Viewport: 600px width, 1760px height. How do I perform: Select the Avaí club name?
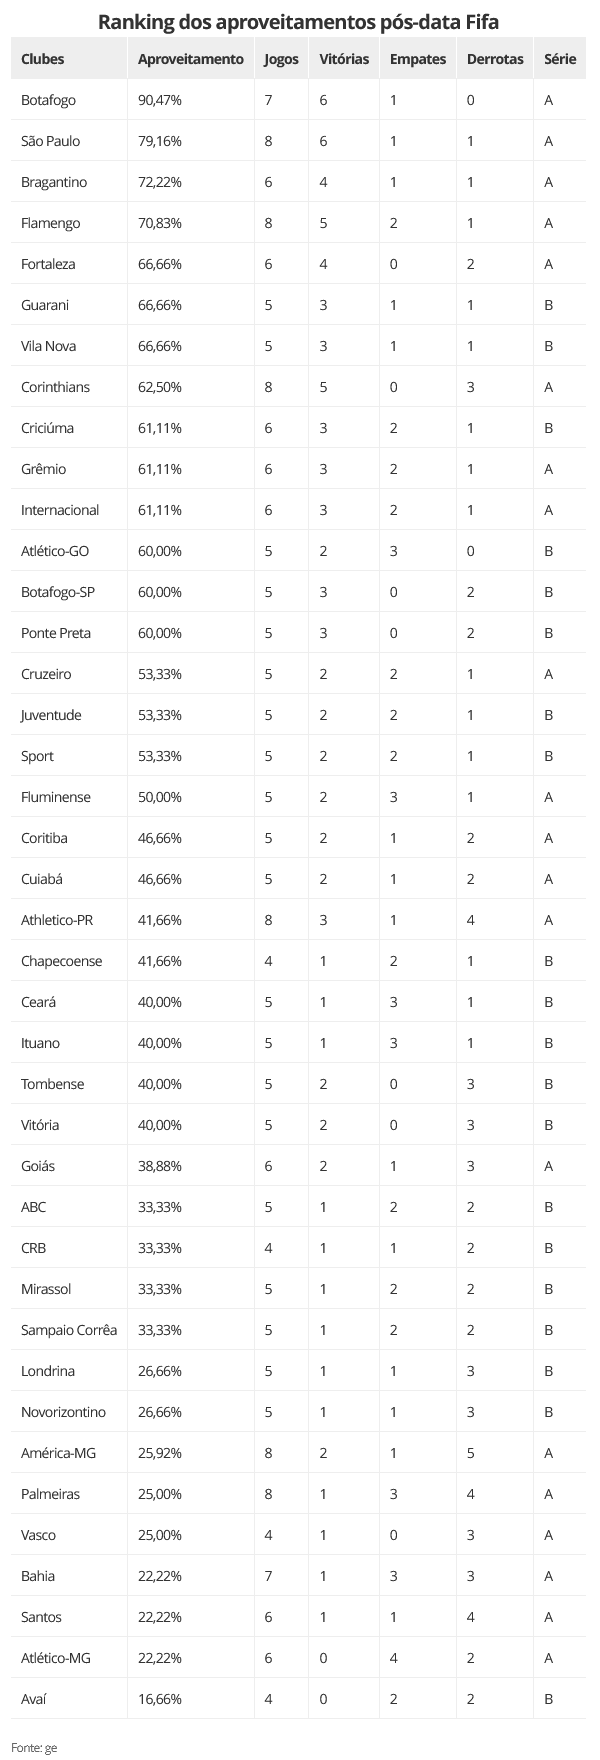pyautogui.click(x=34, y=1699)
